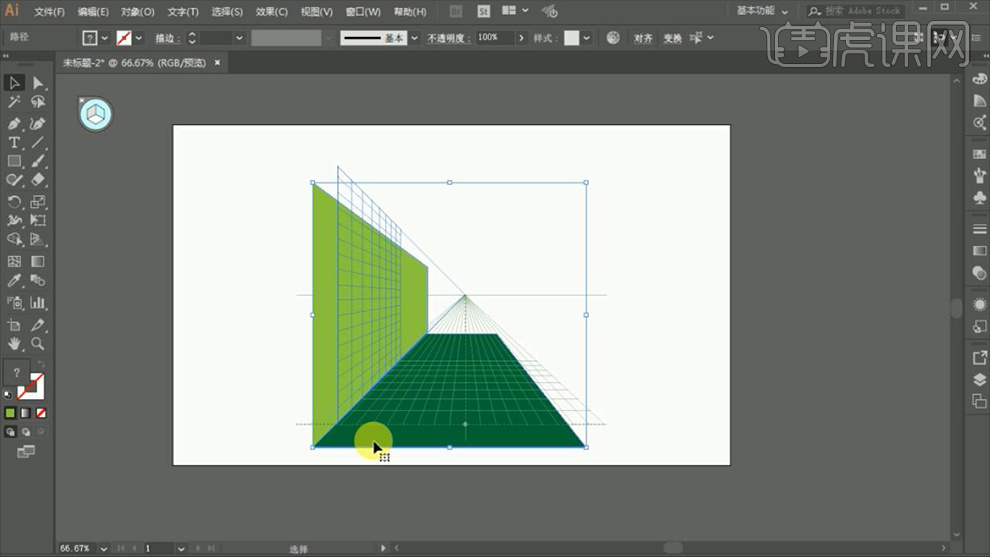Image resolution: width=990 pixels, height=557 pixels.
Task: Click the Eraser tool
Action: click(x=38, y=180)
